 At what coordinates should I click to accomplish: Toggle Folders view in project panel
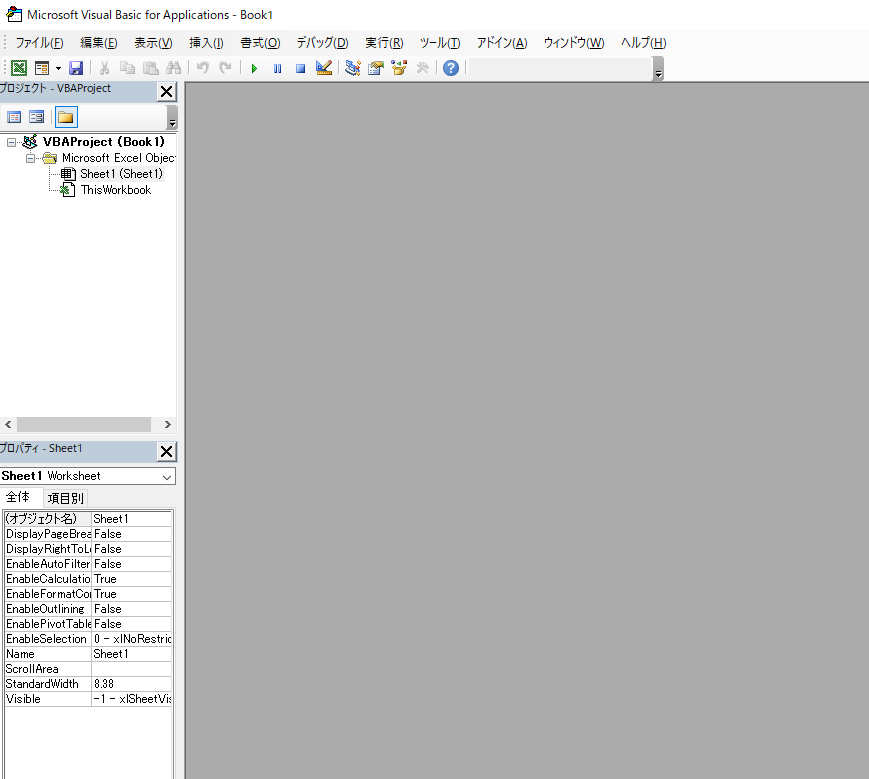pyautogui.click(x=66, y=117)
